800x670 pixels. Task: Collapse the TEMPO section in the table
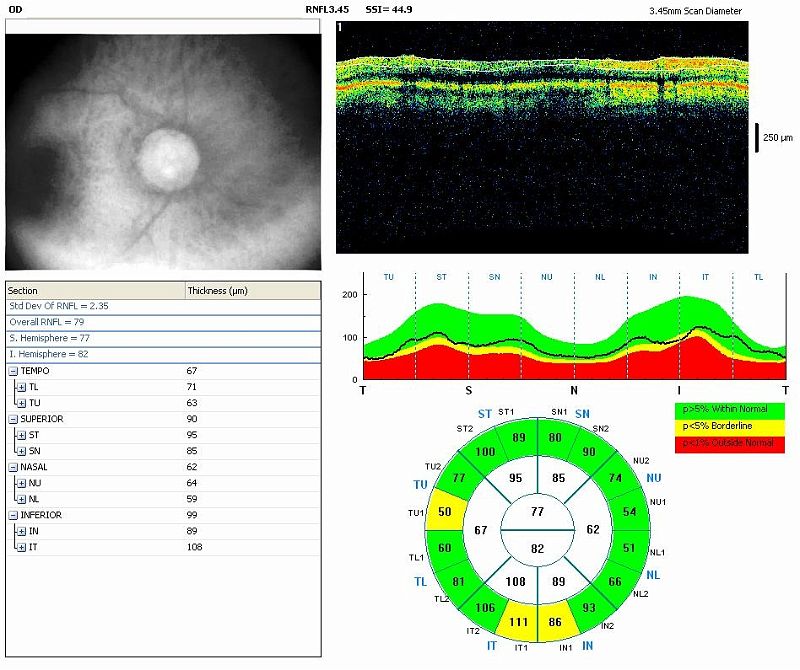tap(13, 371)
